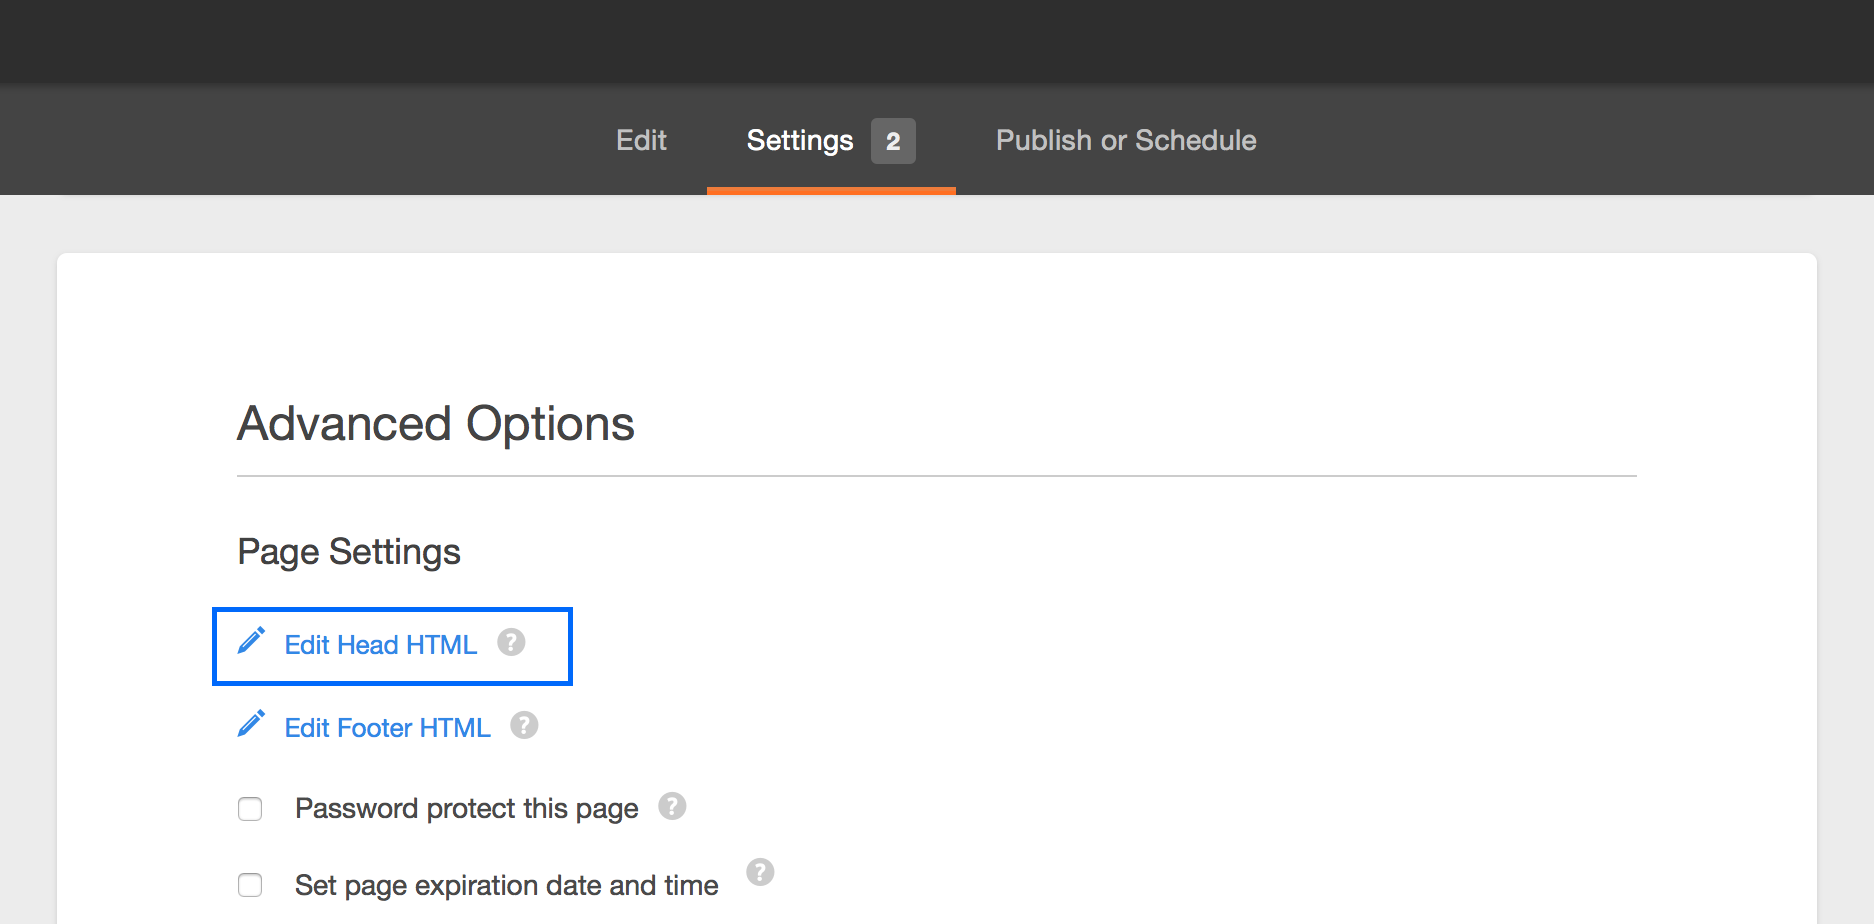Click the pencil icon beside Edit Head HTML

pyautogui.click(x=251, y=641)
